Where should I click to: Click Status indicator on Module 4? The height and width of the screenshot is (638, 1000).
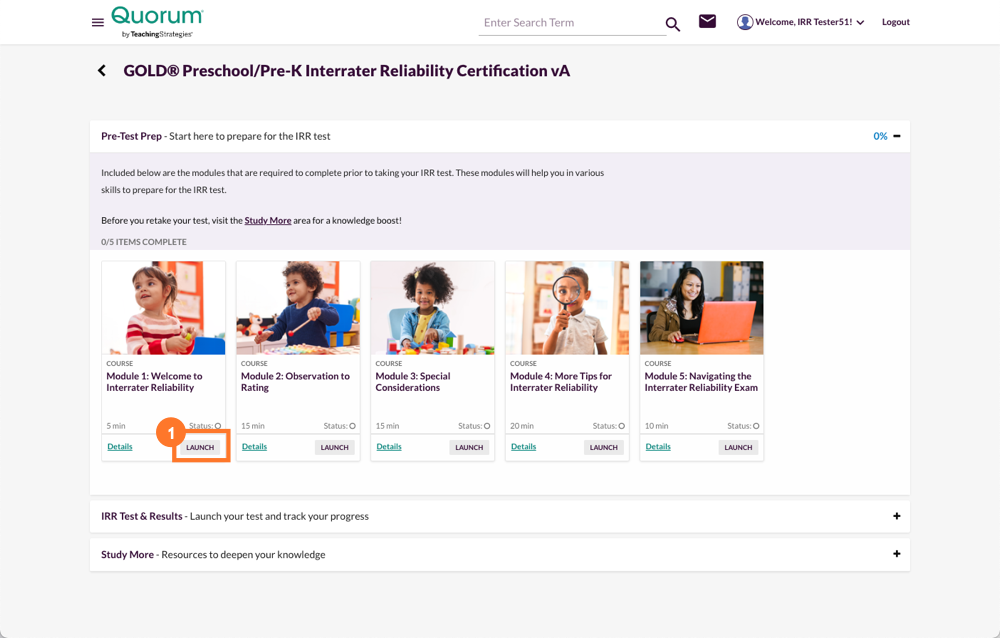(x=620, y=425)
